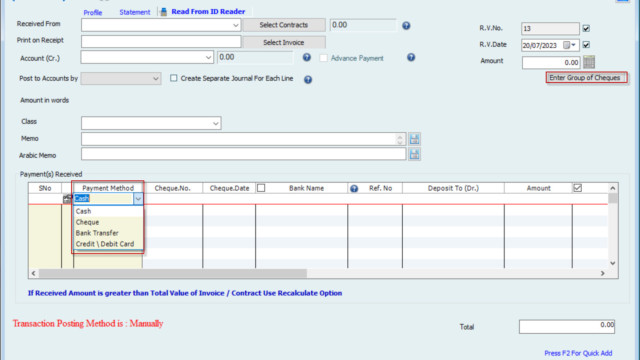Image resolution: width=640 pixels, height=360 pixels.
Task: Click the R.V.No. field
Action: point(550,29)
